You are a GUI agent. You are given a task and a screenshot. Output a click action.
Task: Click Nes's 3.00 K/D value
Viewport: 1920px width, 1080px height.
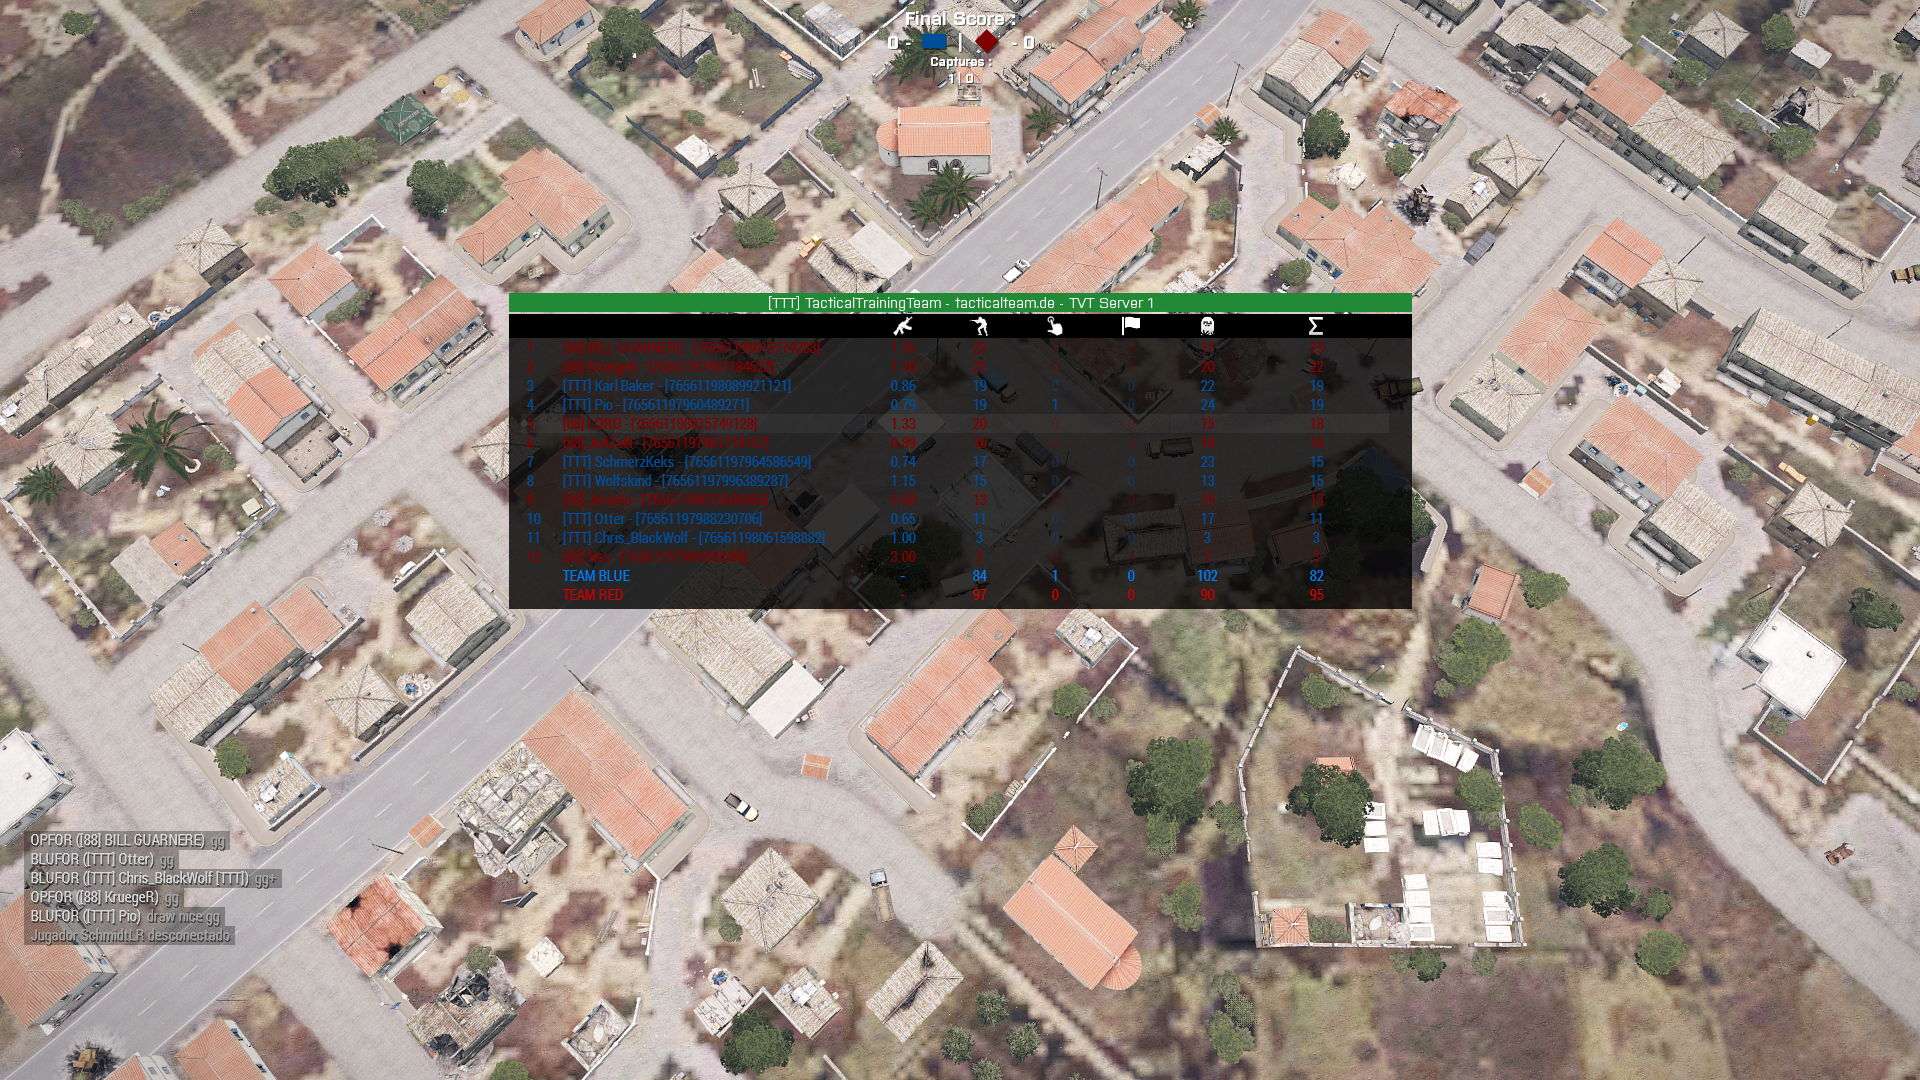[903, 557]
